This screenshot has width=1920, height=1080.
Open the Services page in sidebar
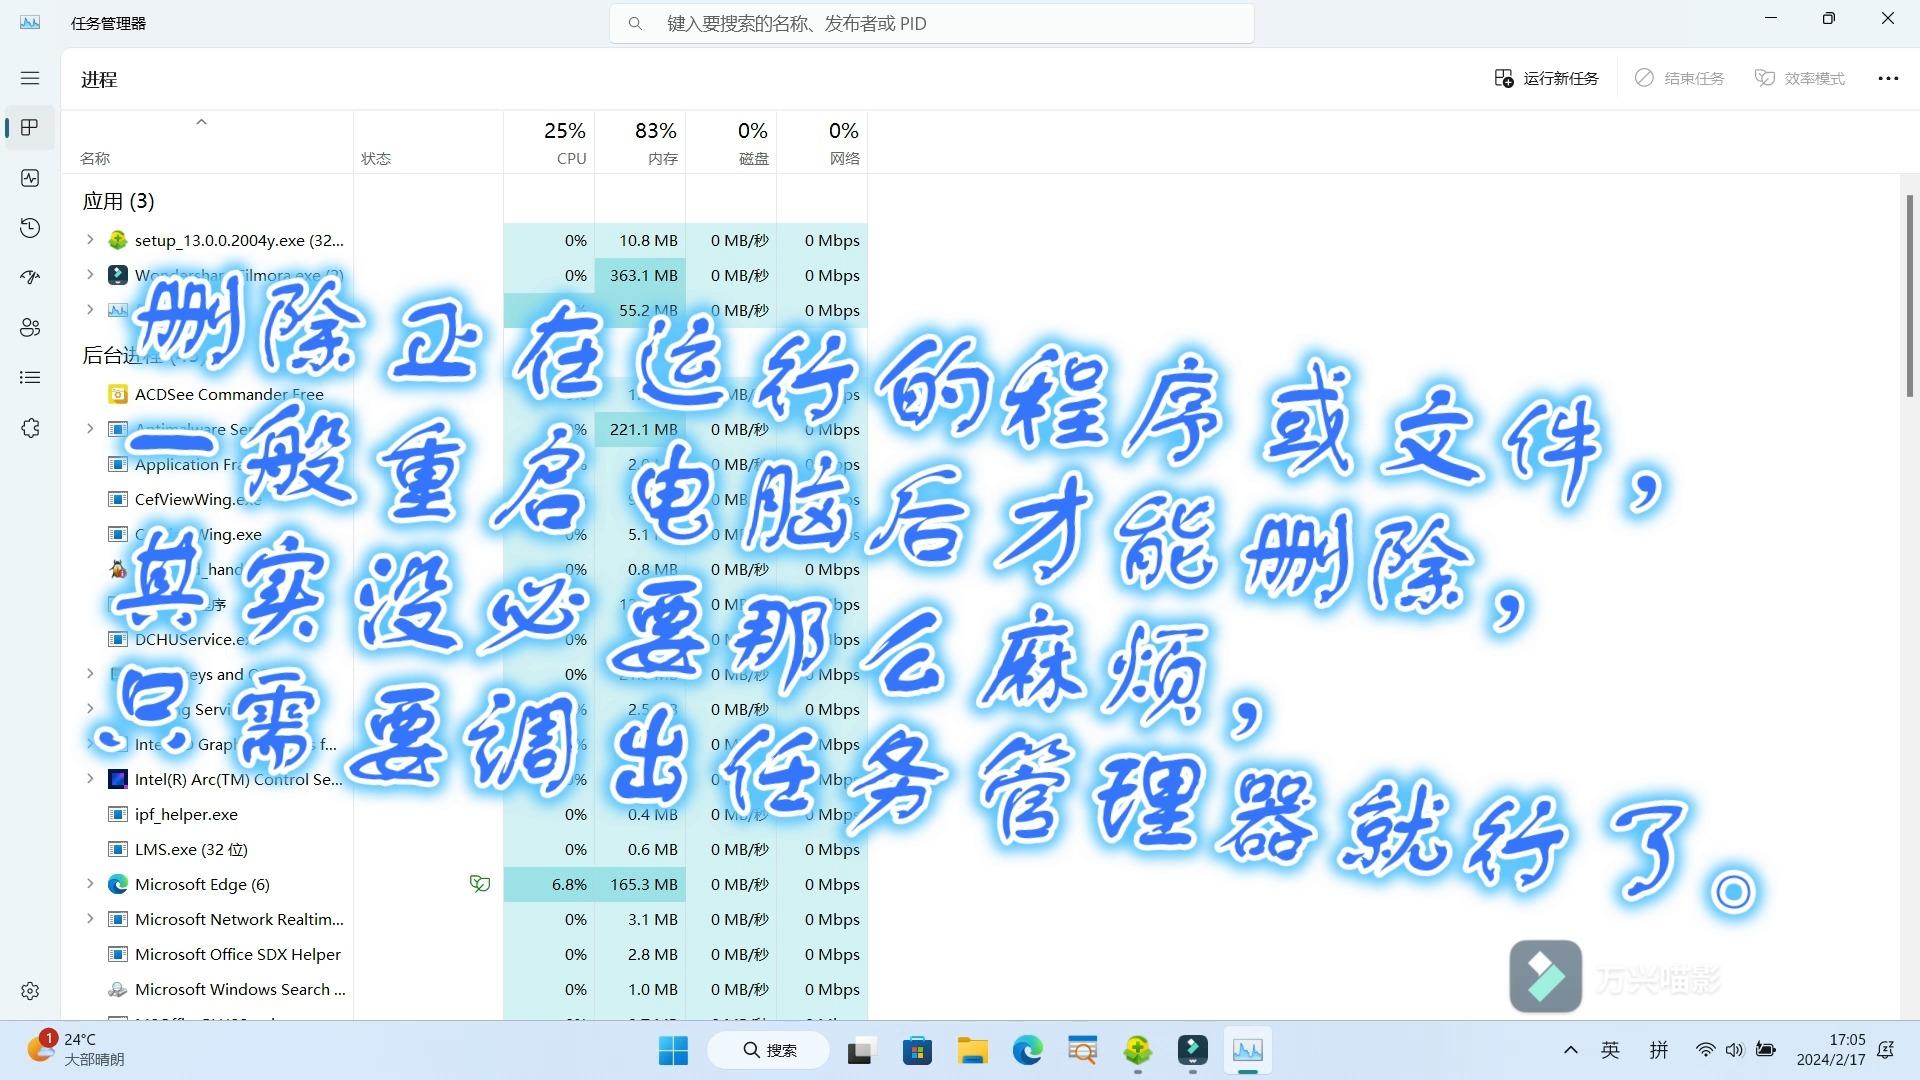point(30,428)
